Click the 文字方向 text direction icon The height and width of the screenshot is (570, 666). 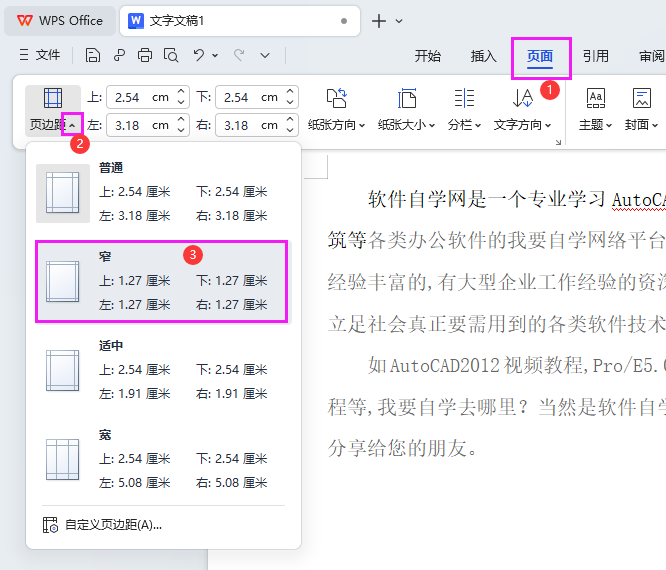tap(522, 98)
